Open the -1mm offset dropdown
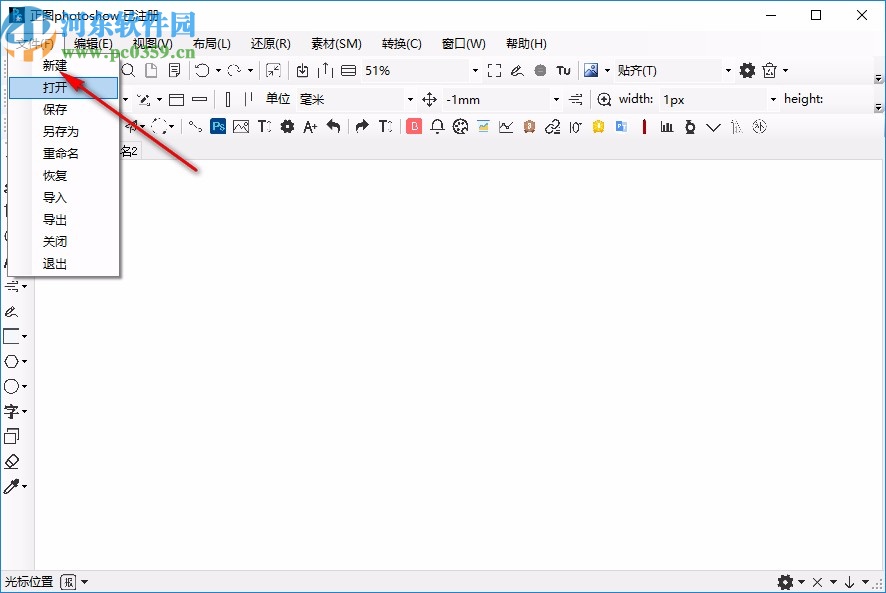This screenshot has height=593, width=886. (557, 99)
